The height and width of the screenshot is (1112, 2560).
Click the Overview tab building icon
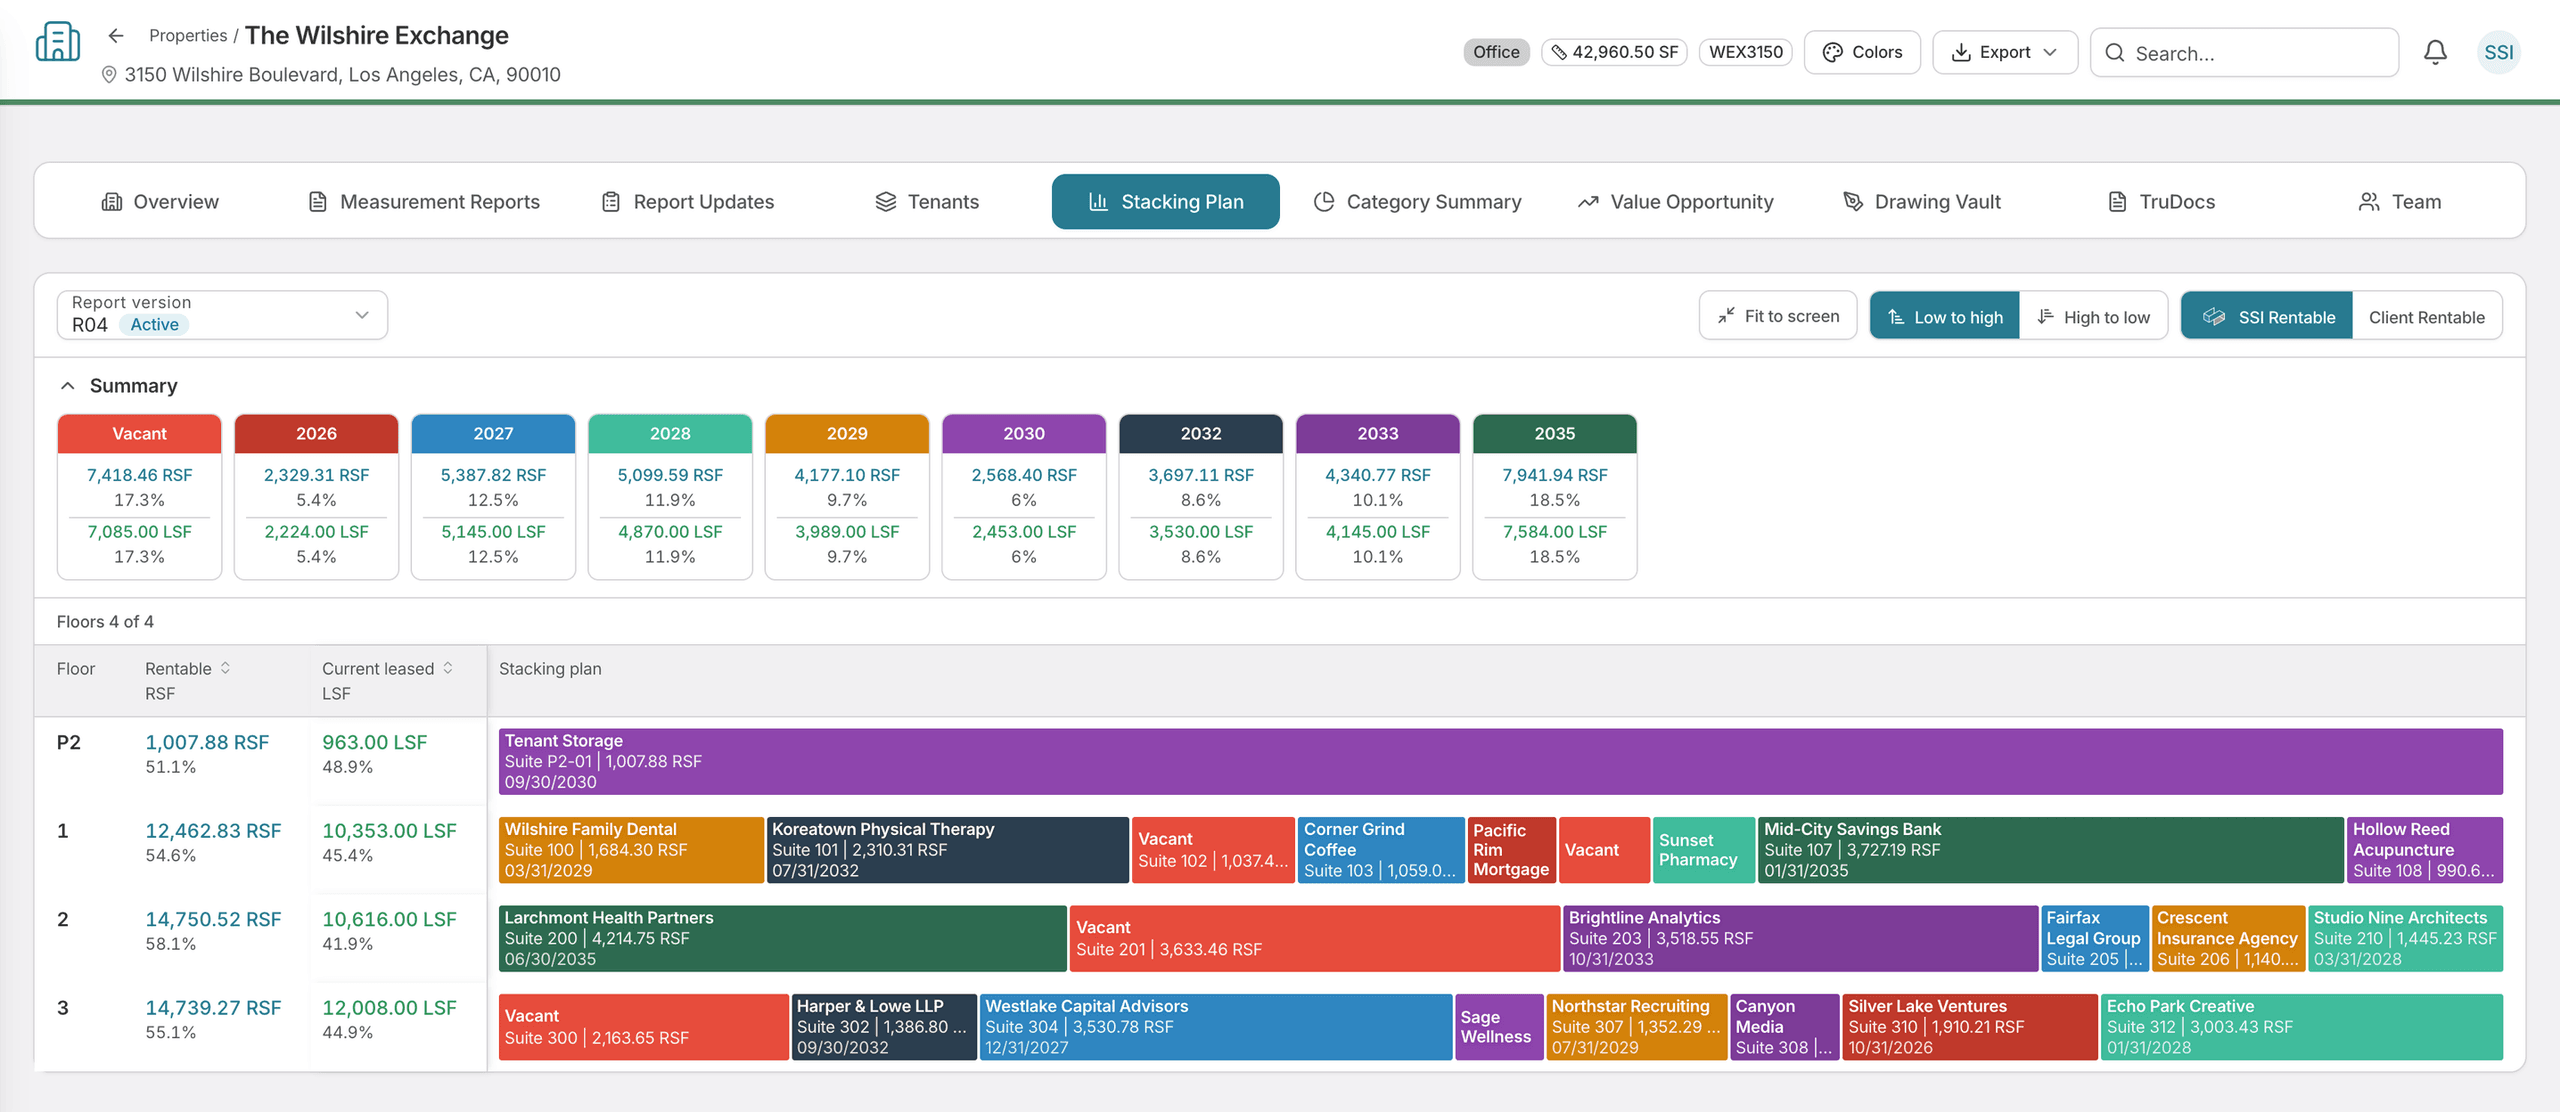[112, 202]
